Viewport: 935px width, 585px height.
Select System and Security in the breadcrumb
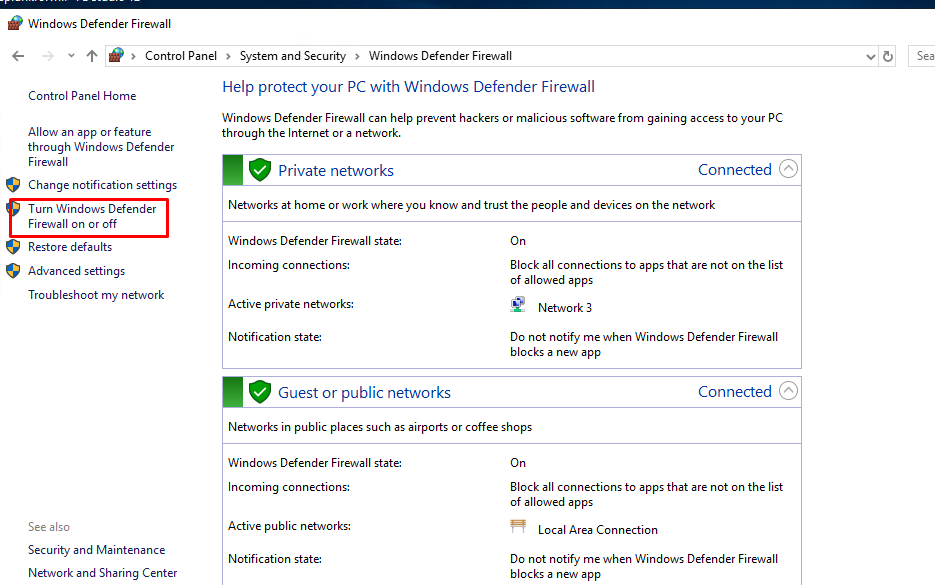pyautogui.click(x=293, y=56)
